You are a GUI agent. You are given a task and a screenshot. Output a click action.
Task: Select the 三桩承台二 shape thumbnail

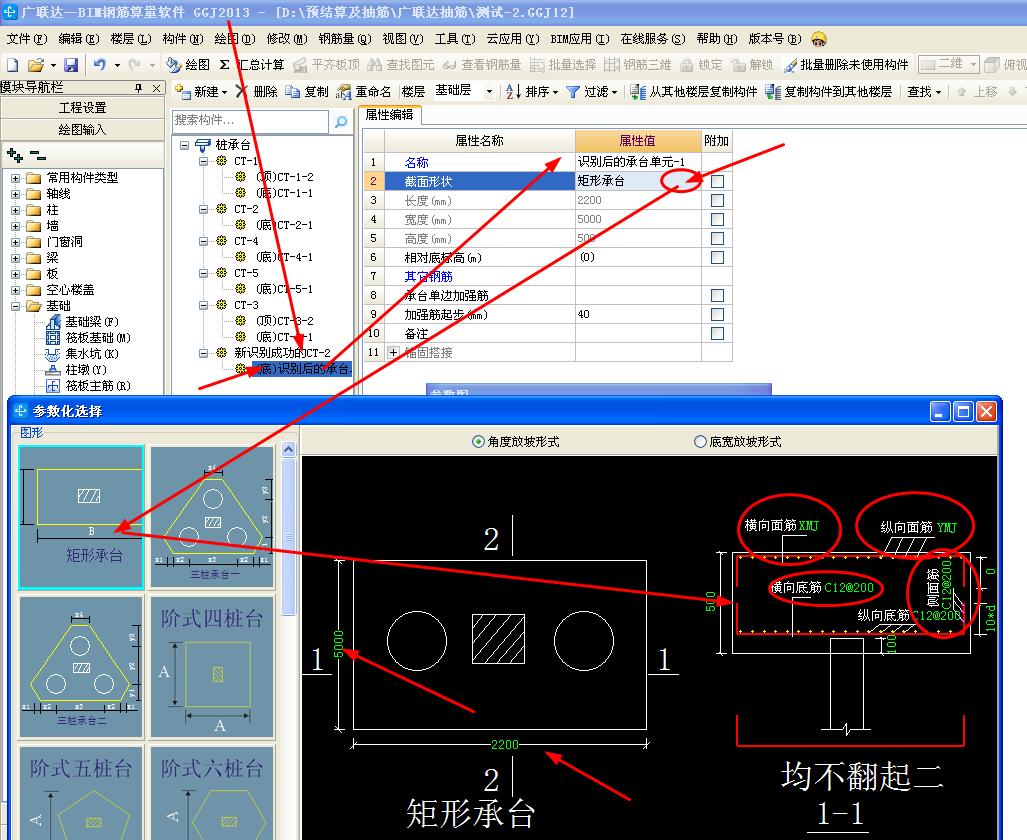82,667
